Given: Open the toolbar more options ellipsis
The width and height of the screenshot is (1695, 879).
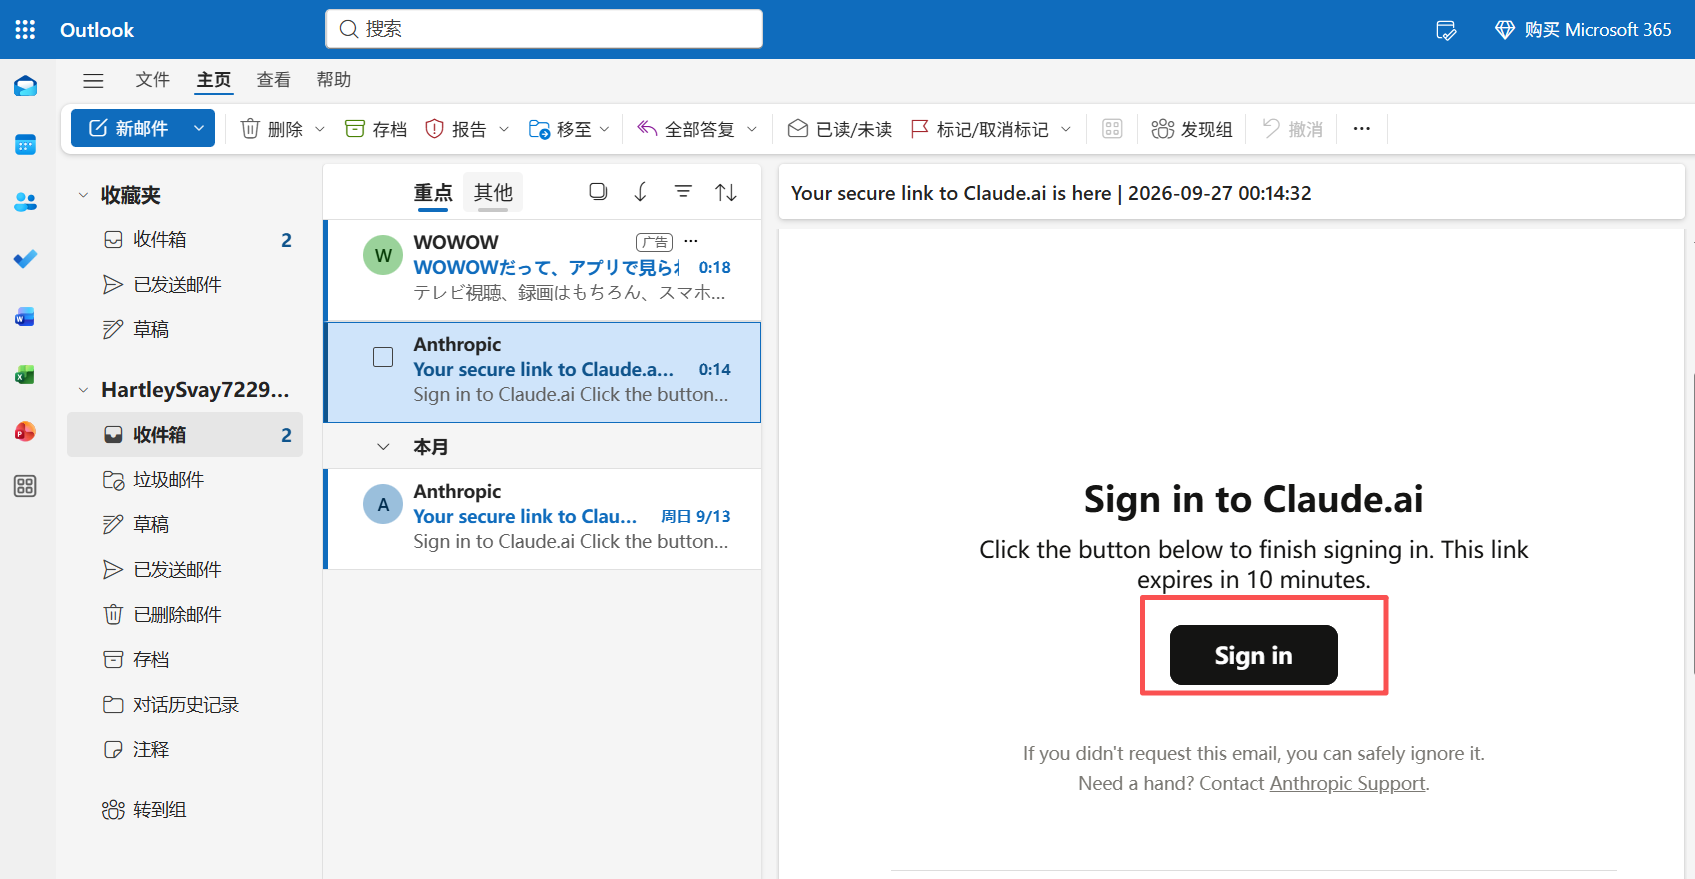Looking at the screenshot, I should [x=1362, y=129].
